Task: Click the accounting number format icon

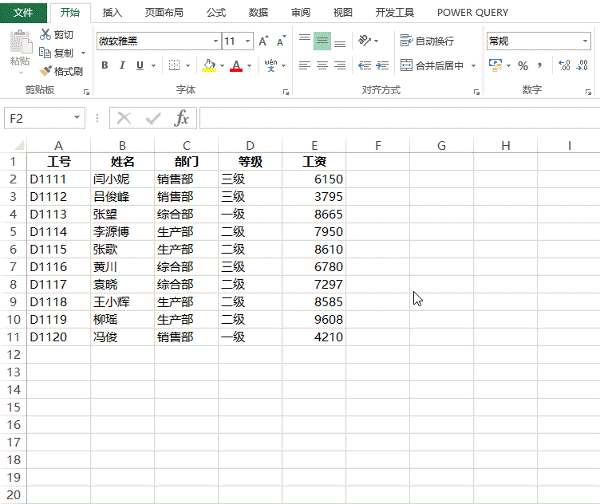Action: tap(496, 65)
